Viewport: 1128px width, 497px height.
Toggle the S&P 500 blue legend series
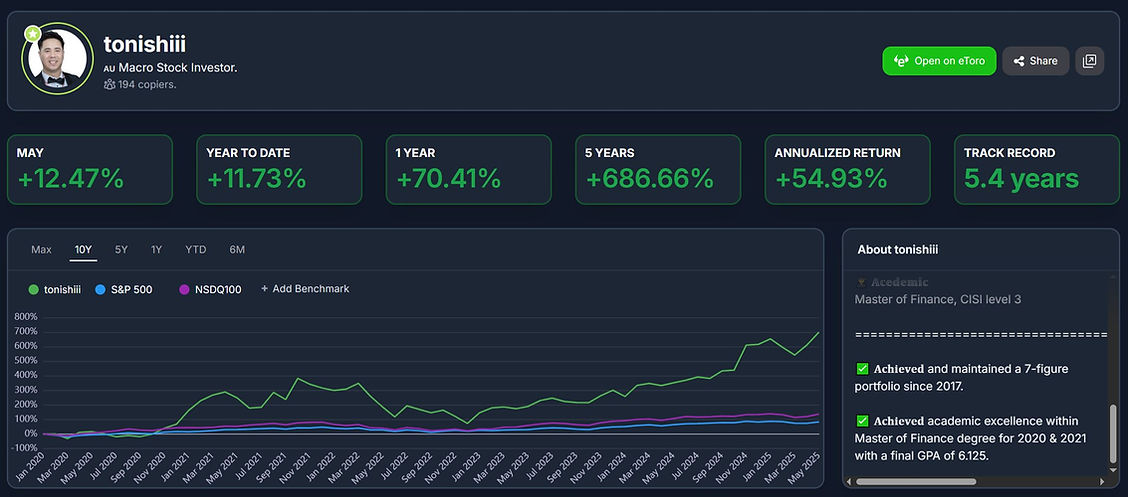click(124, 290)
